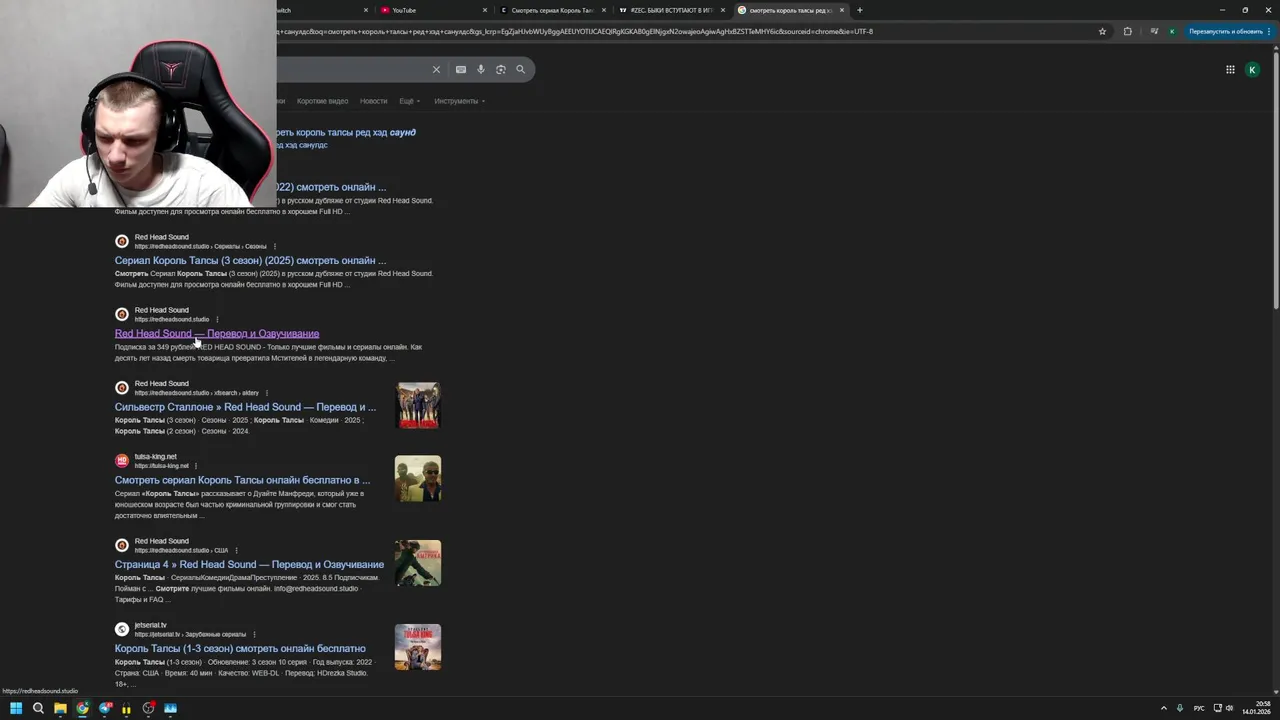The height and width of the screenshot is (720, 1280).
Task: Open File Explorer from taskbar
Action: coord(60,708)
